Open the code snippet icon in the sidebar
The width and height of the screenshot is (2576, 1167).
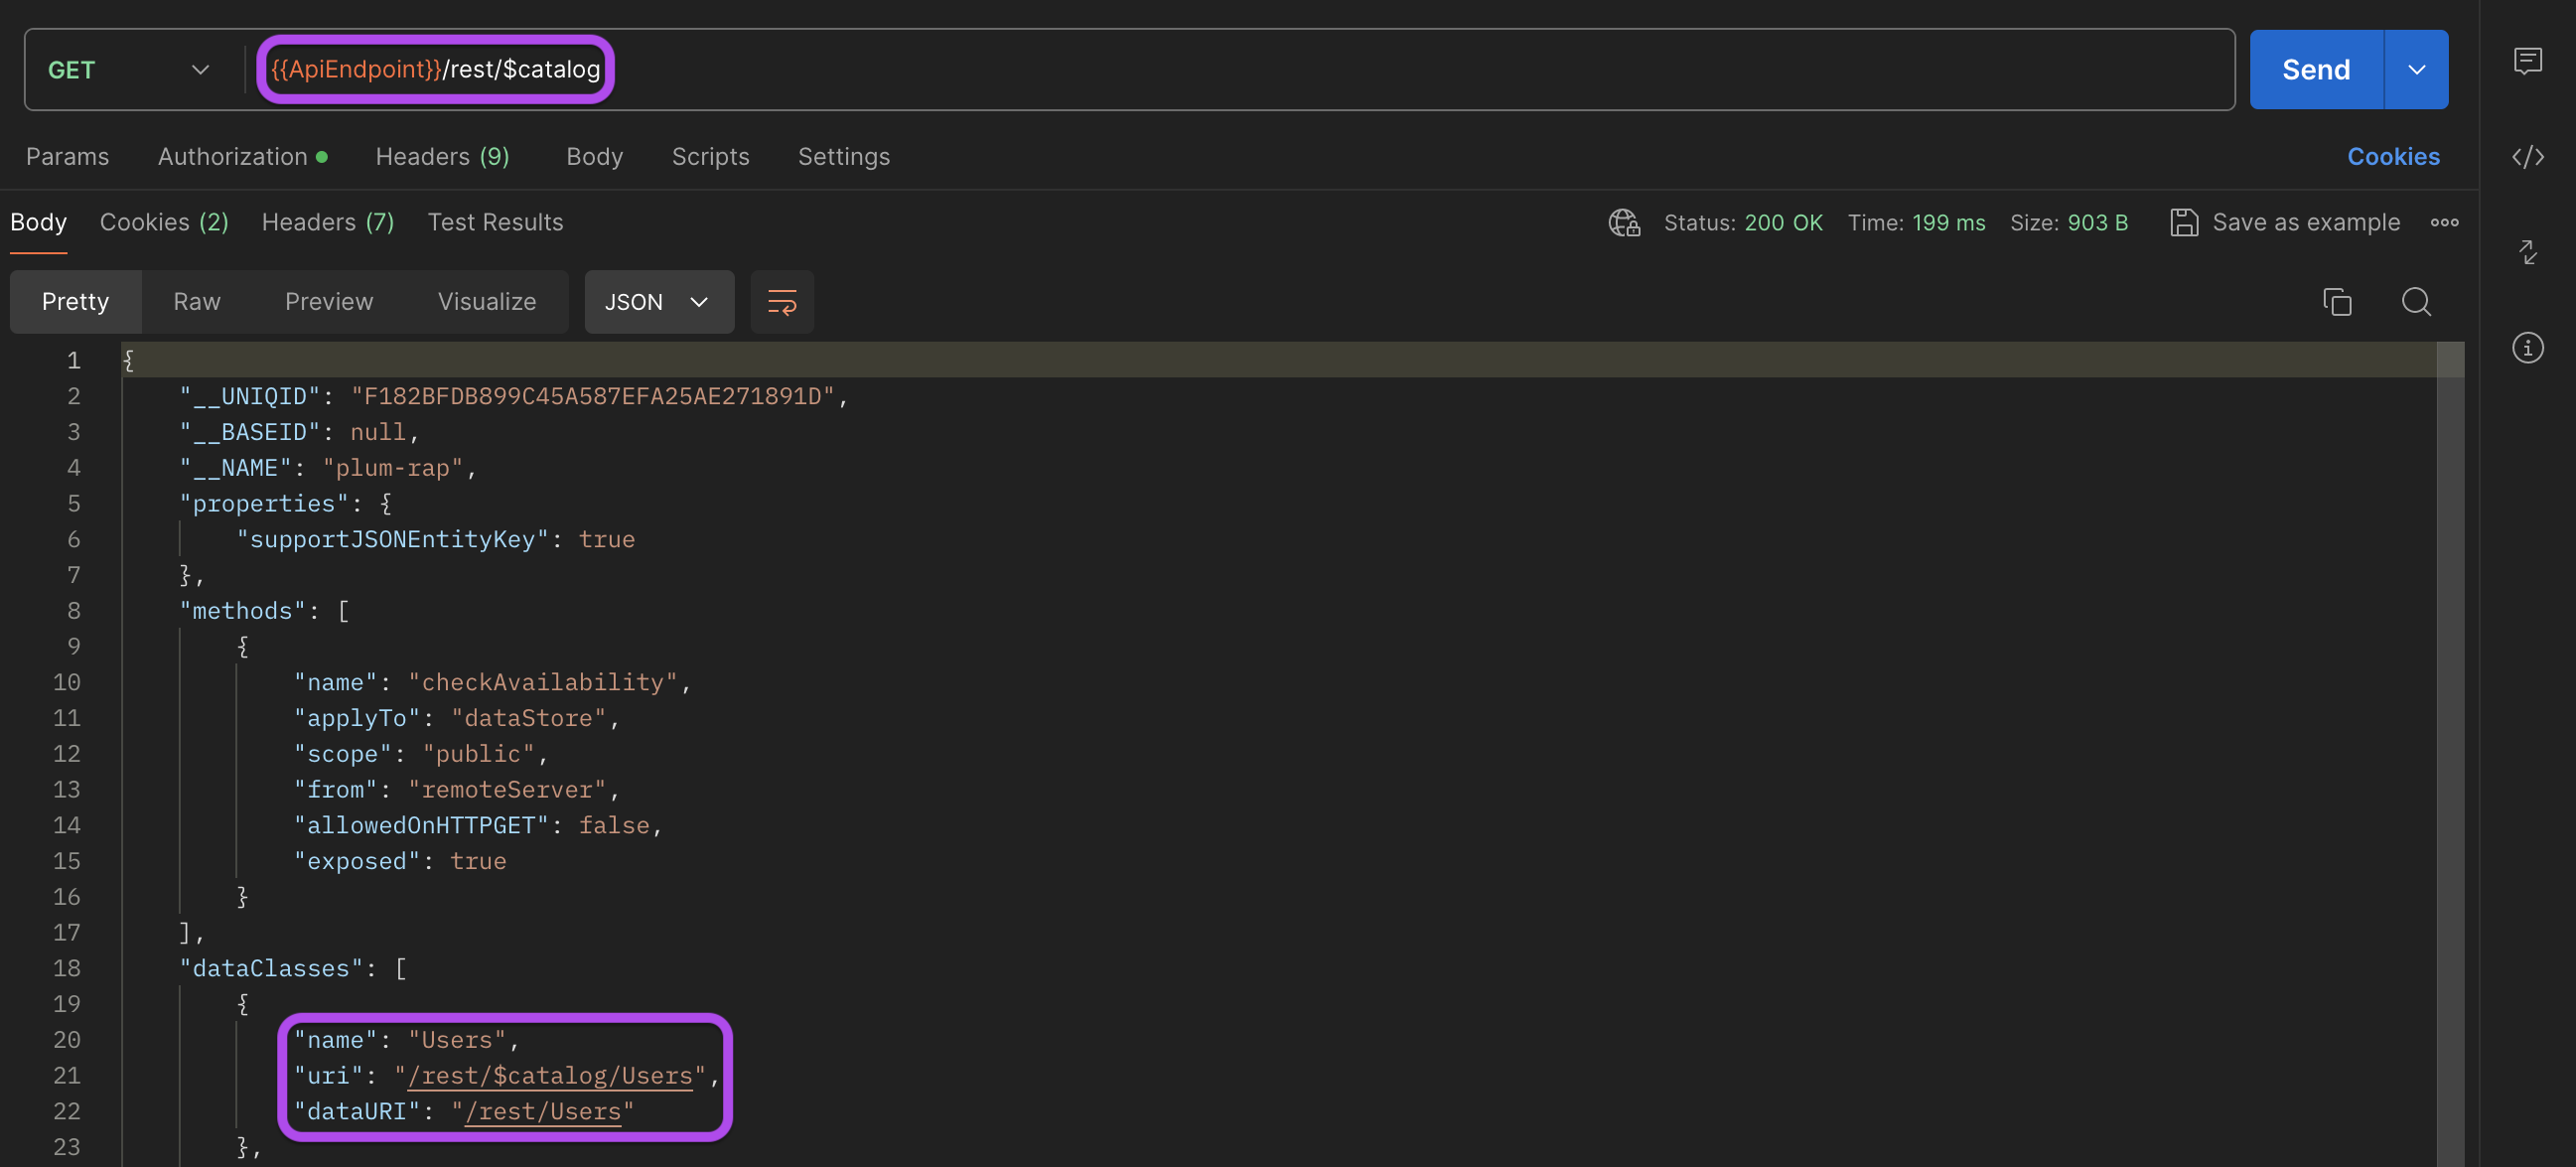[x=2527, y=157]
